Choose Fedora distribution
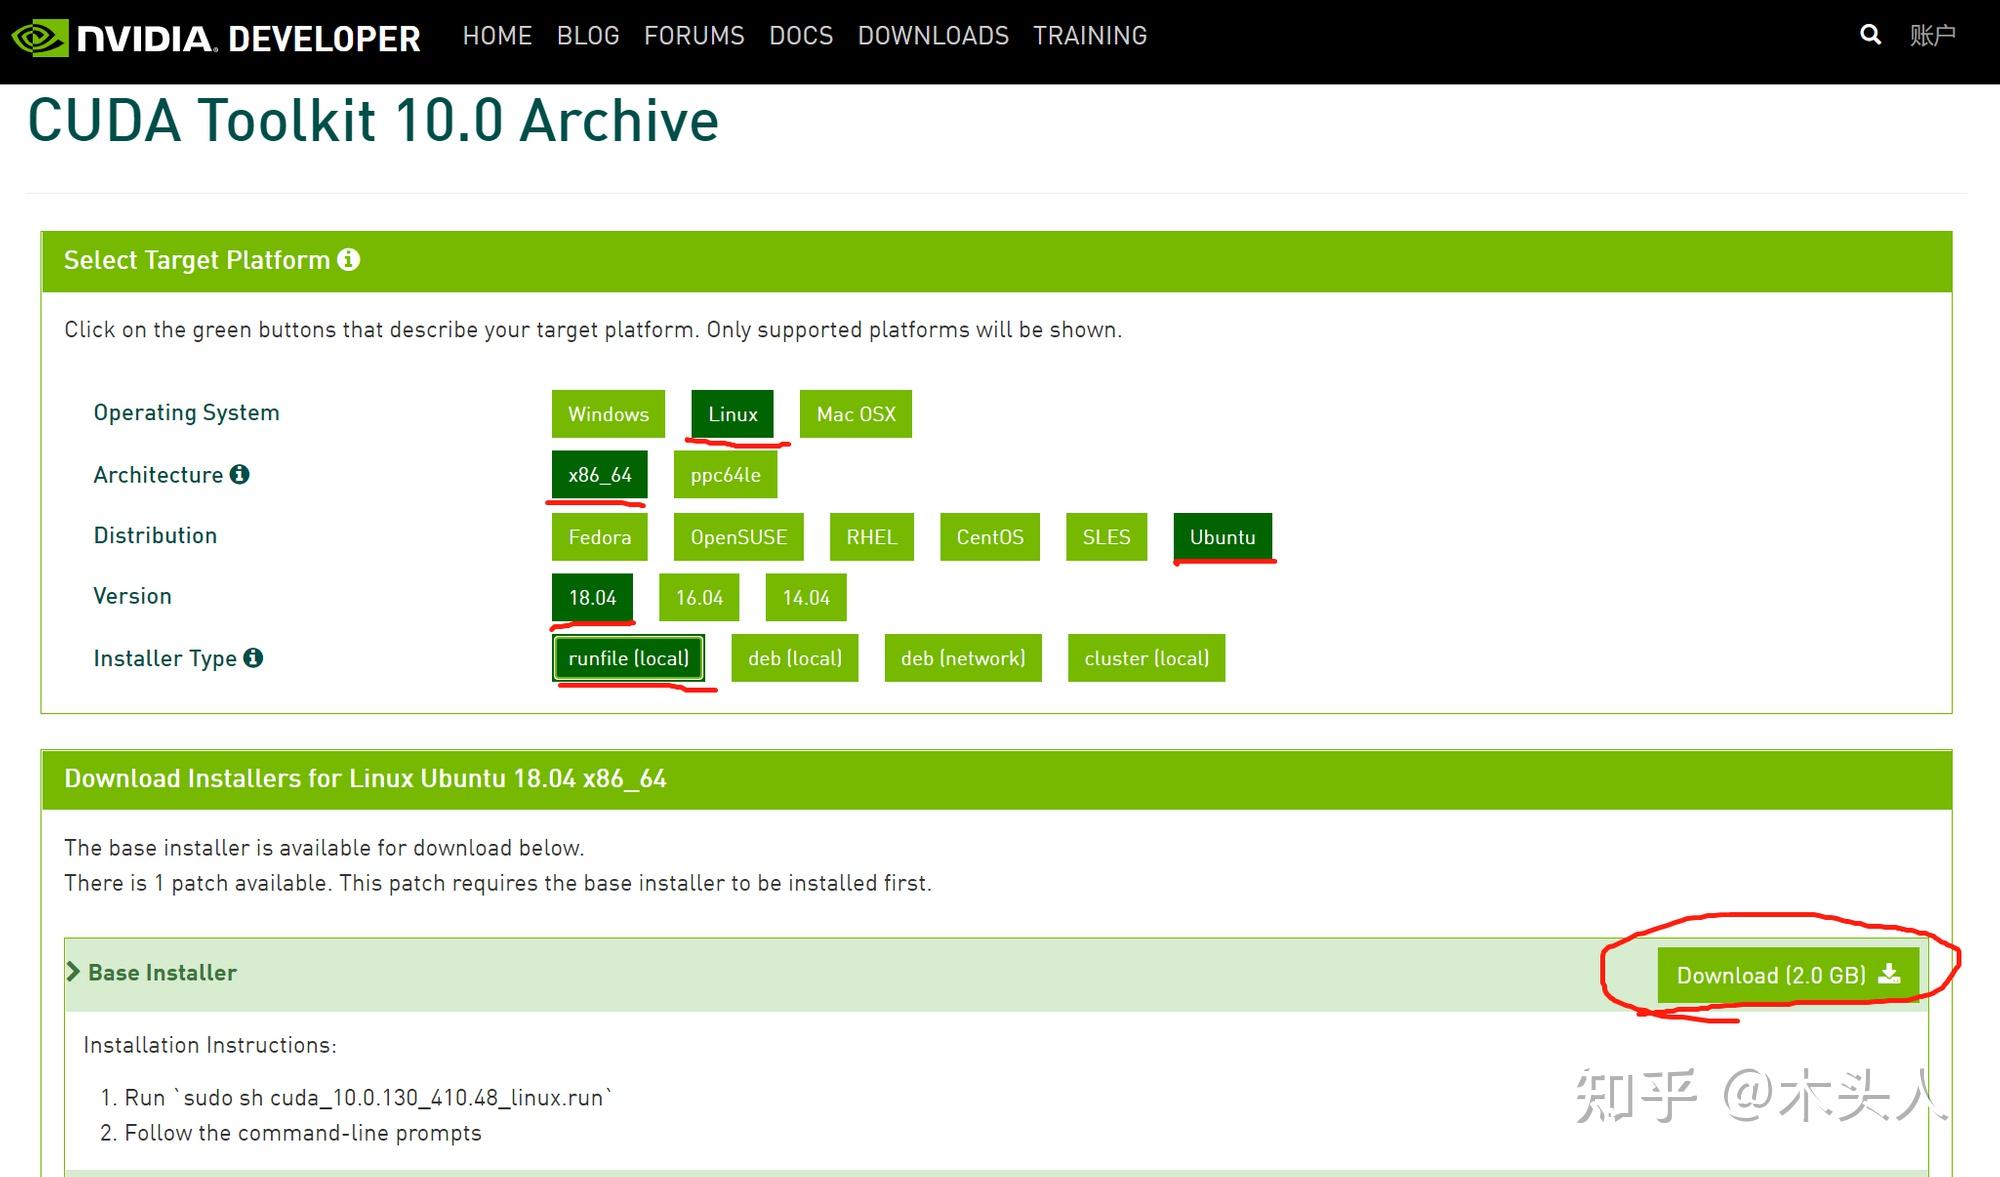Image resolution: width=2000 pixels, height=1177 pixels. (599, 537)
